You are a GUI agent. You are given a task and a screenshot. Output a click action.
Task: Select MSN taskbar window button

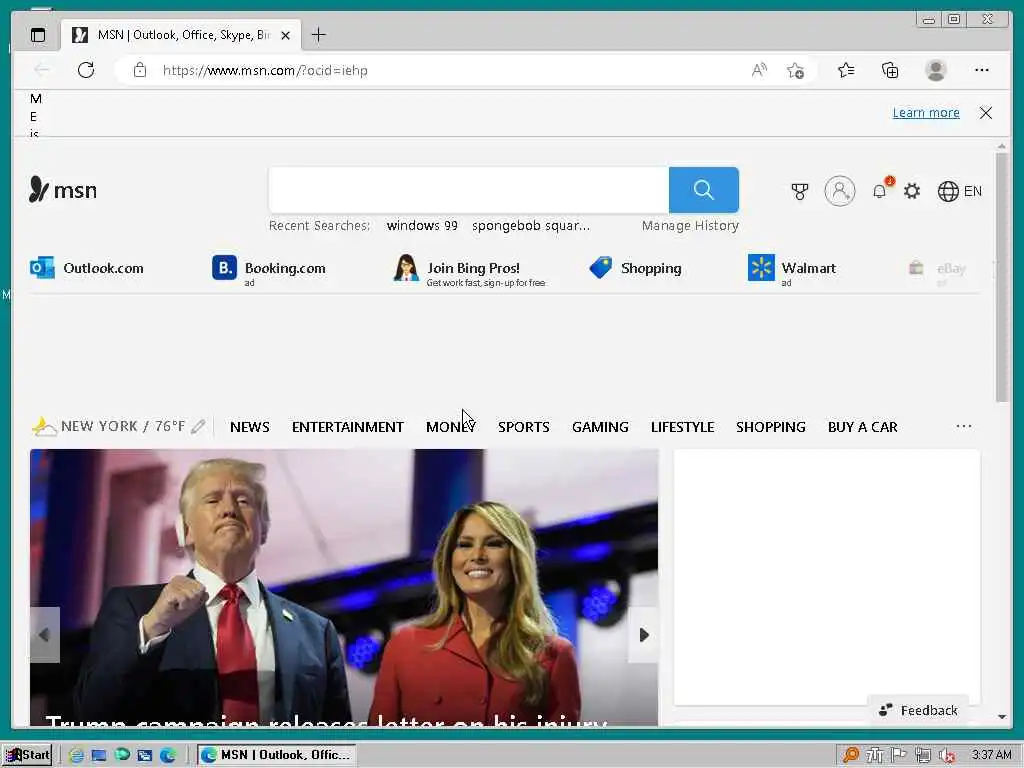tap(276, 755)
